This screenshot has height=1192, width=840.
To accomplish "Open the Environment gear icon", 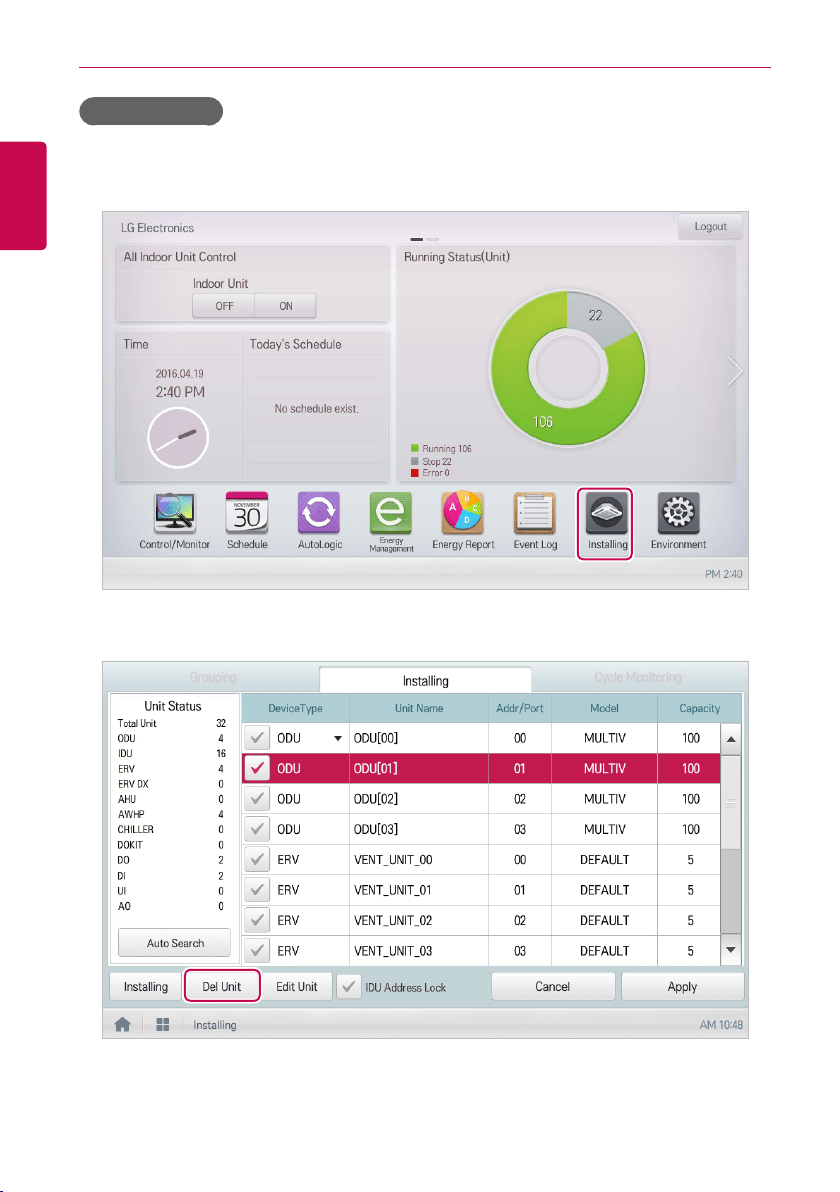I will (678, 514).
